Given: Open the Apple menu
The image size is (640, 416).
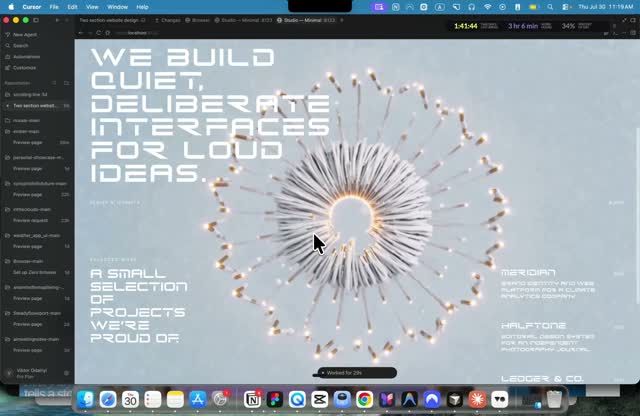Looking at the screenshot, I should (11, 7).
